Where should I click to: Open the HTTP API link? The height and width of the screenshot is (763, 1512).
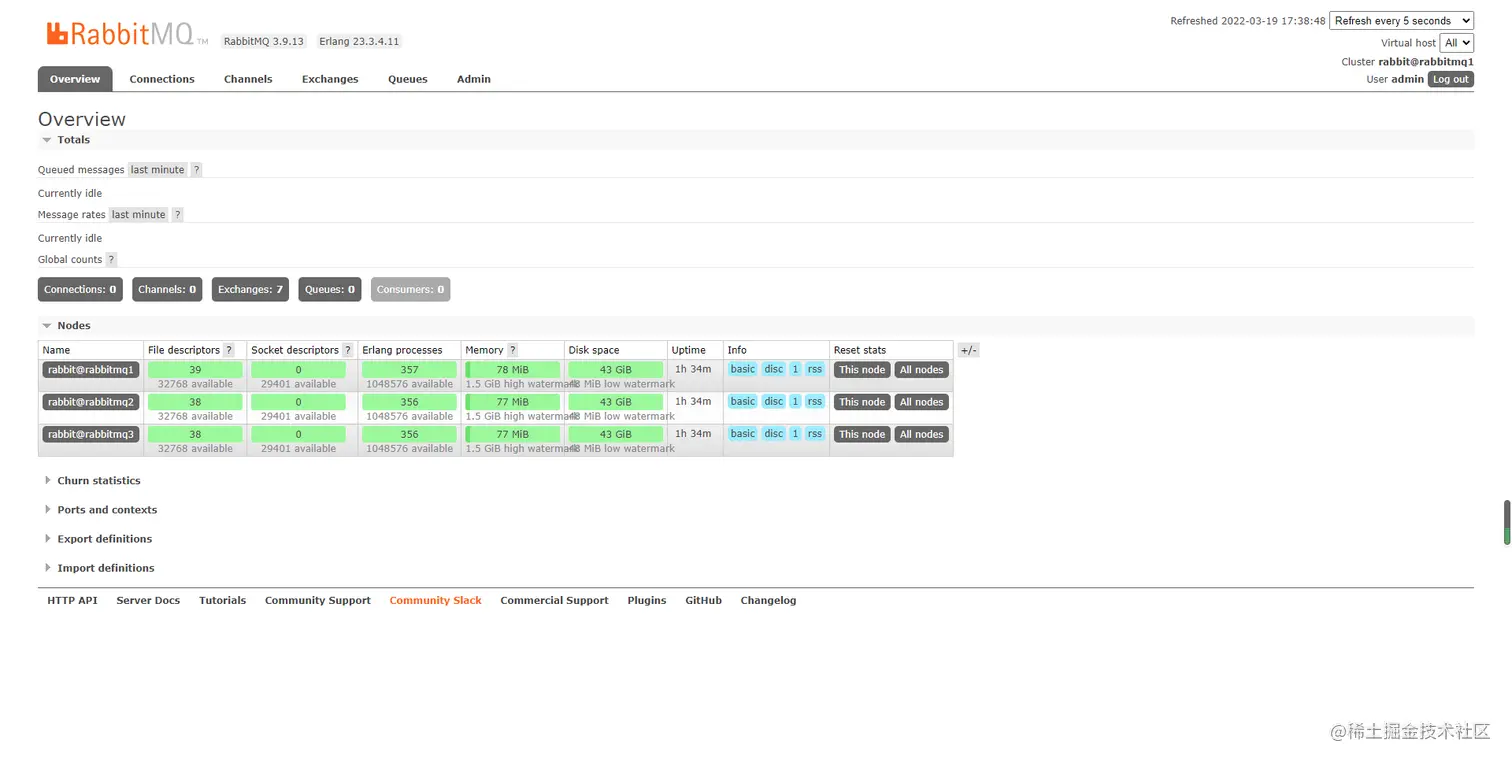pos(72,601)
